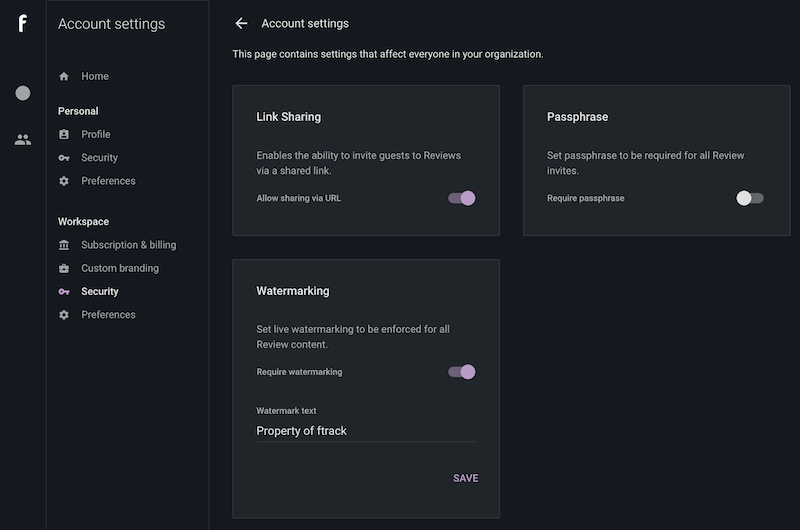
Task: Click the Workspace Preferences gear icon
Action: (x=64, y=315)
